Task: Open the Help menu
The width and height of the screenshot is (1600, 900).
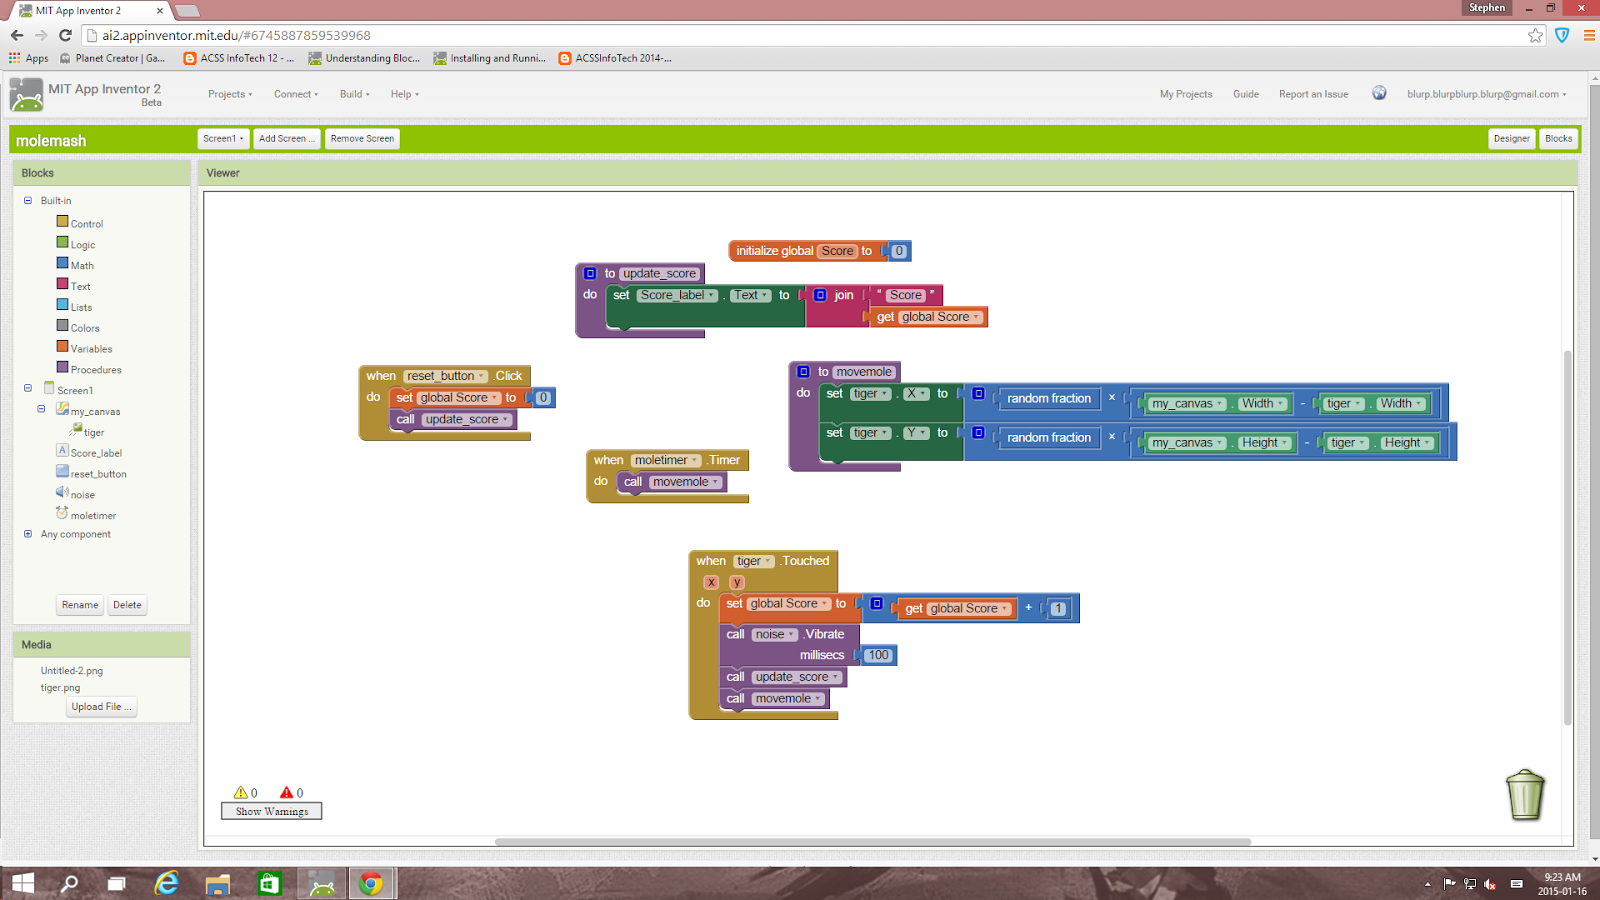Action: coord(404,94)
